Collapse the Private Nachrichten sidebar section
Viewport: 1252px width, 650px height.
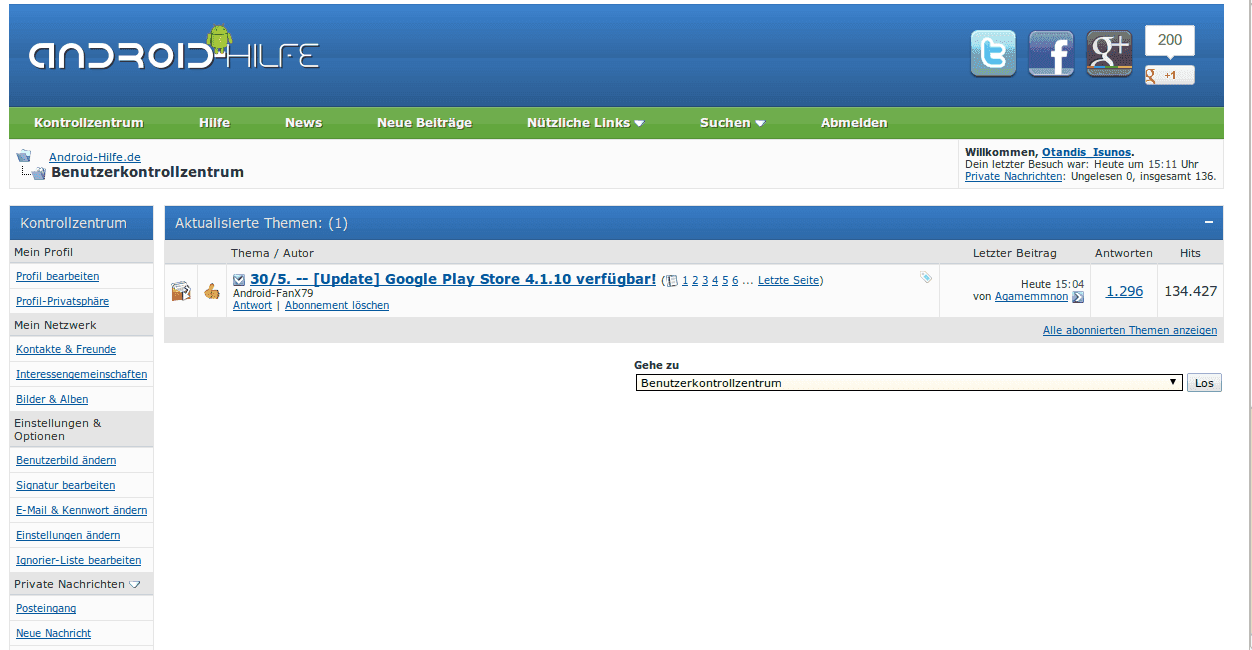click(135, 584)
